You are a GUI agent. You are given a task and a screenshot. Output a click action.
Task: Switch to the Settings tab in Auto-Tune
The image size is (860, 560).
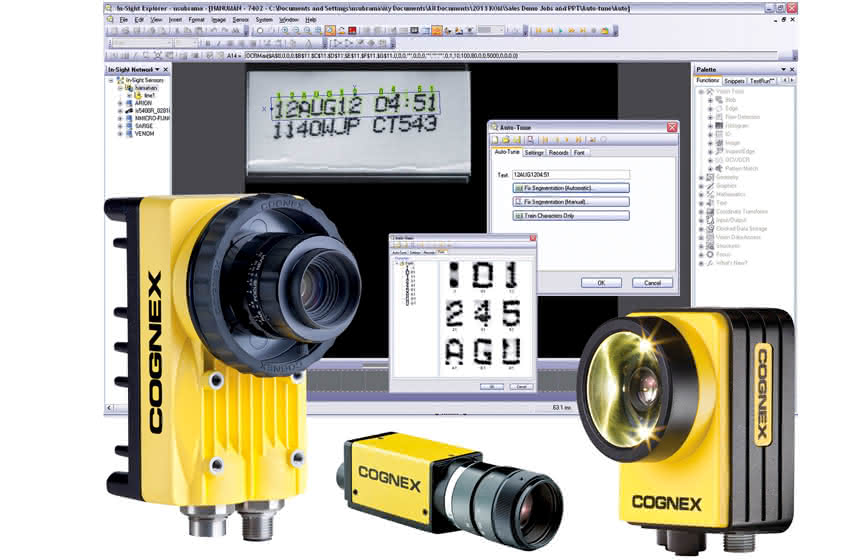(x=534, y=152)
